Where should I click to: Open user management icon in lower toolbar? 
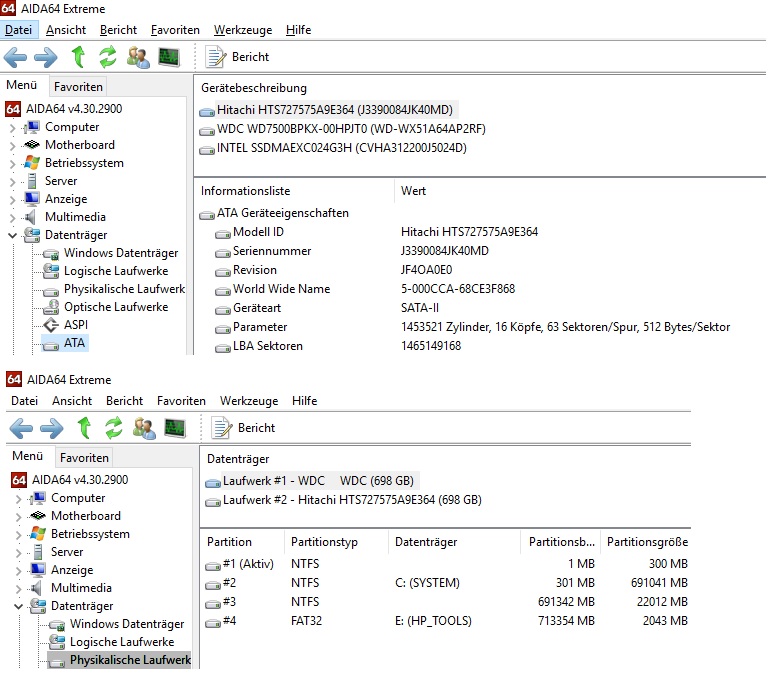tap(144, 428)
